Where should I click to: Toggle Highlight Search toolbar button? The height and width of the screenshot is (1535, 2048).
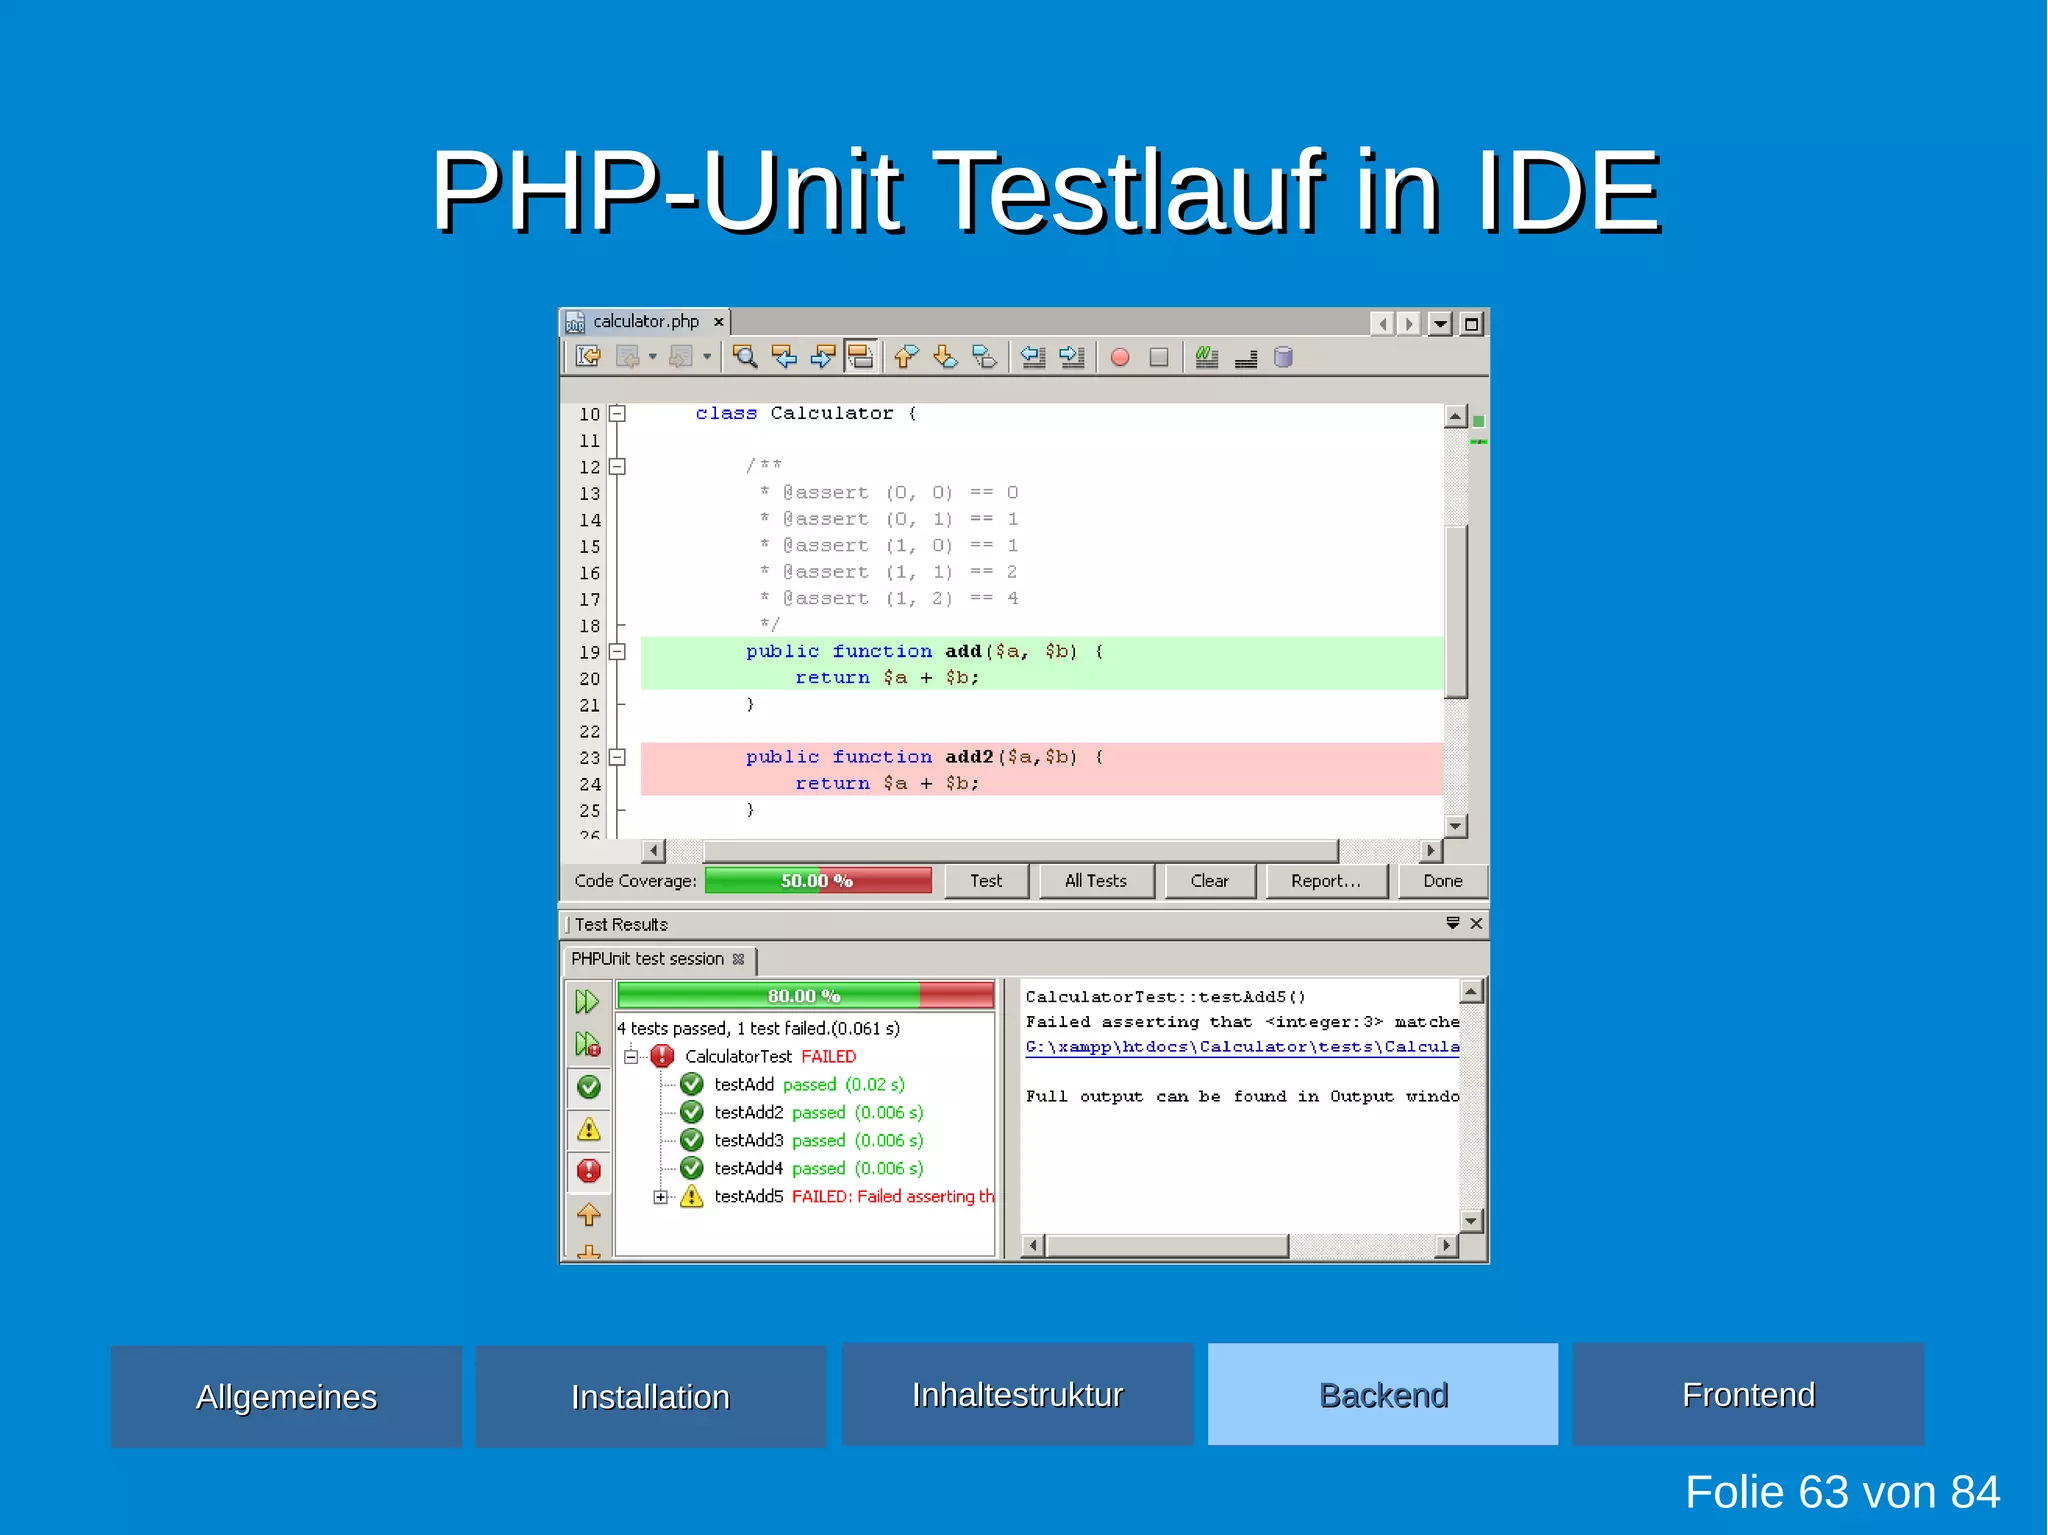(860, 356)
